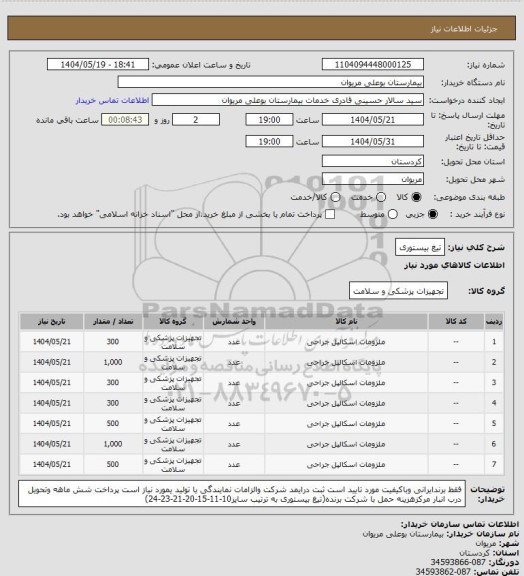
Task: Click fax number 34593866-087
Action: click(458, 562)
